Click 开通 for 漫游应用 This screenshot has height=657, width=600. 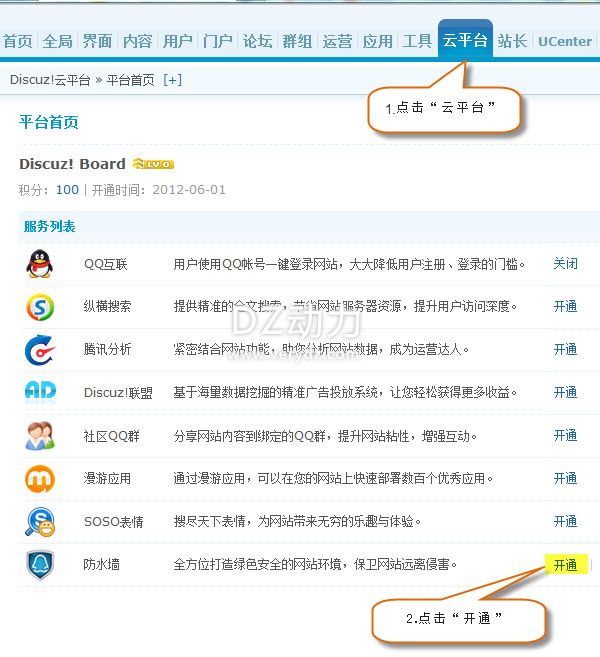pyautogui.click(x=565, y=478)
